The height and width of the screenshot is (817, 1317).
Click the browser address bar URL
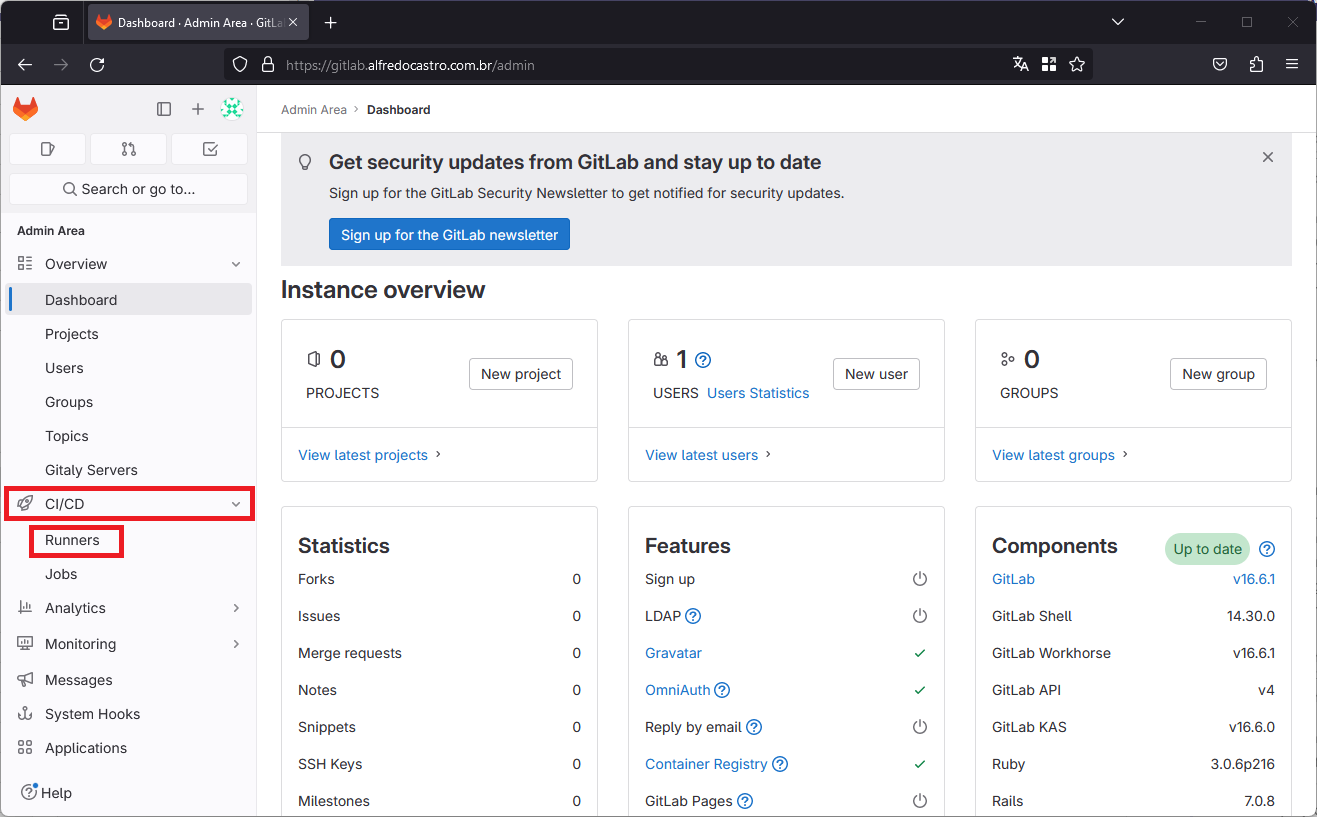[x=410, y=65]
